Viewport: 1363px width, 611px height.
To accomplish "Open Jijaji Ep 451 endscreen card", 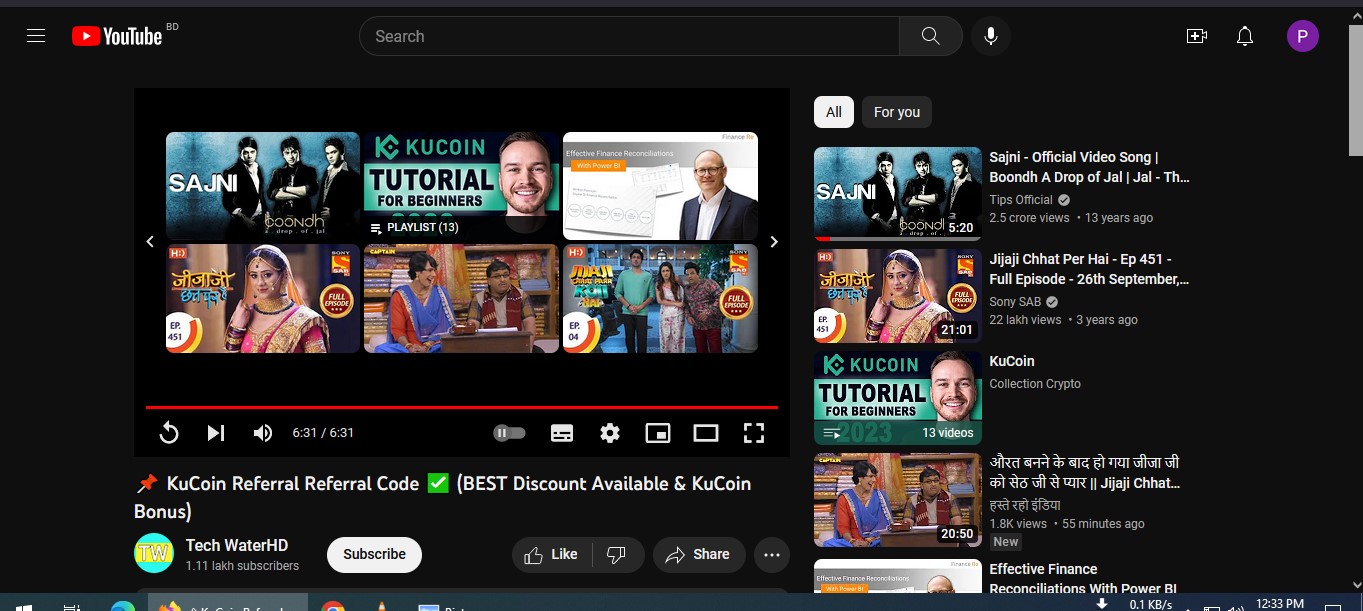I will 263,298.
